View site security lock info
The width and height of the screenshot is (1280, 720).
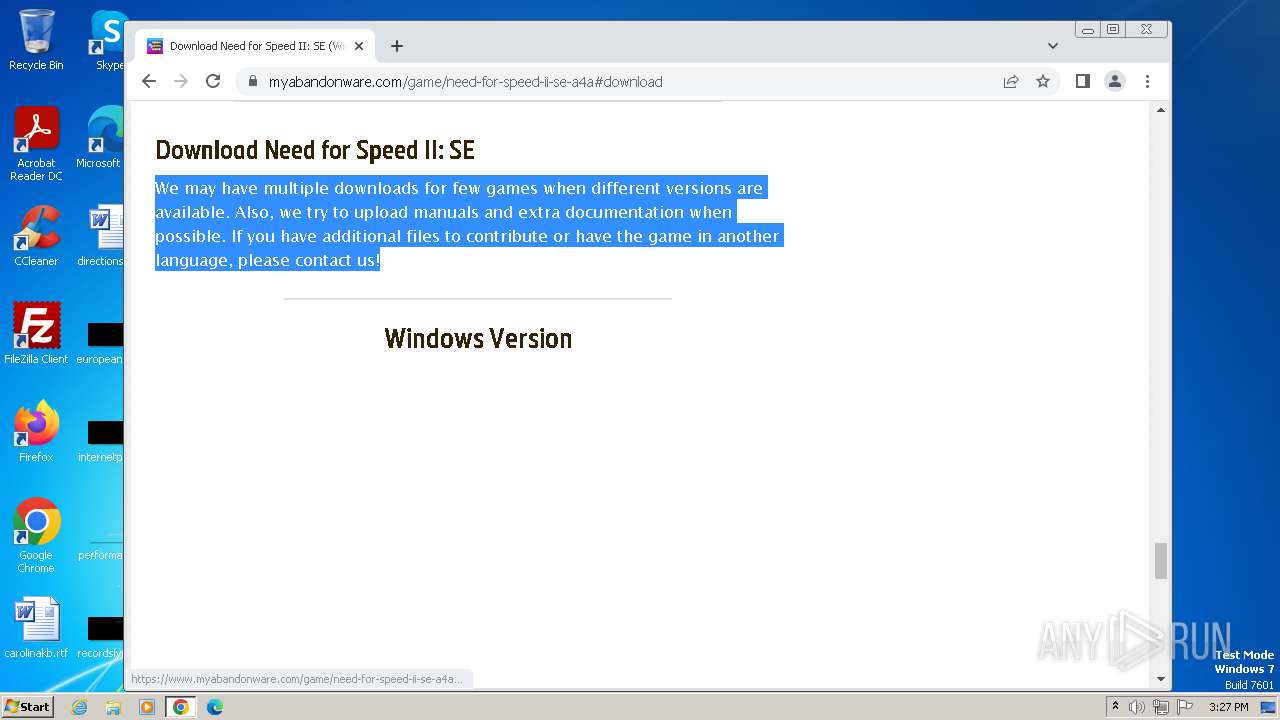(x=253, y=82)
